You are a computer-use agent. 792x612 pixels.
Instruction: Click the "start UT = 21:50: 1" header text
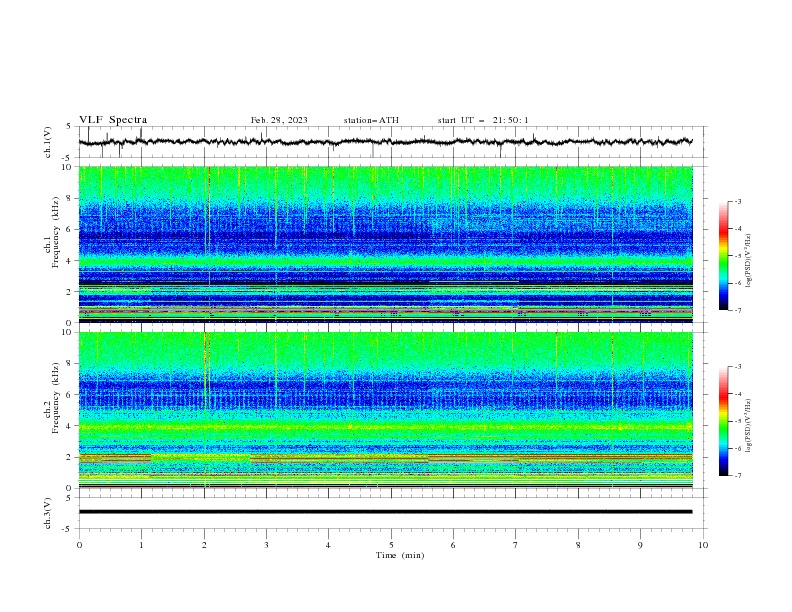click(483, 120)
